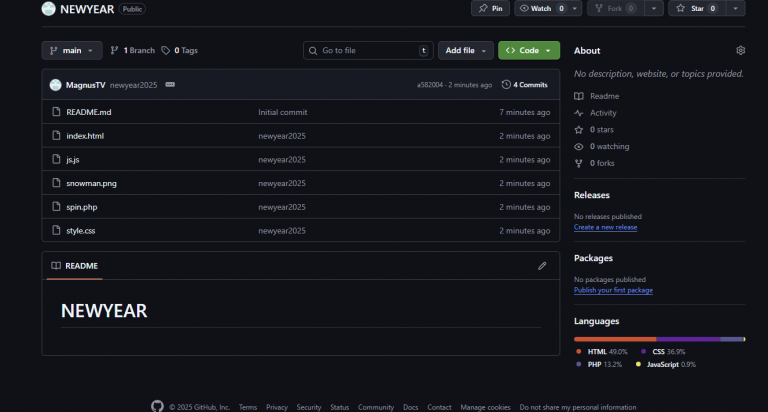Click the MagnusTV commit author avatar
This screenshot has width=768, height=412.
tap(55, 85)
